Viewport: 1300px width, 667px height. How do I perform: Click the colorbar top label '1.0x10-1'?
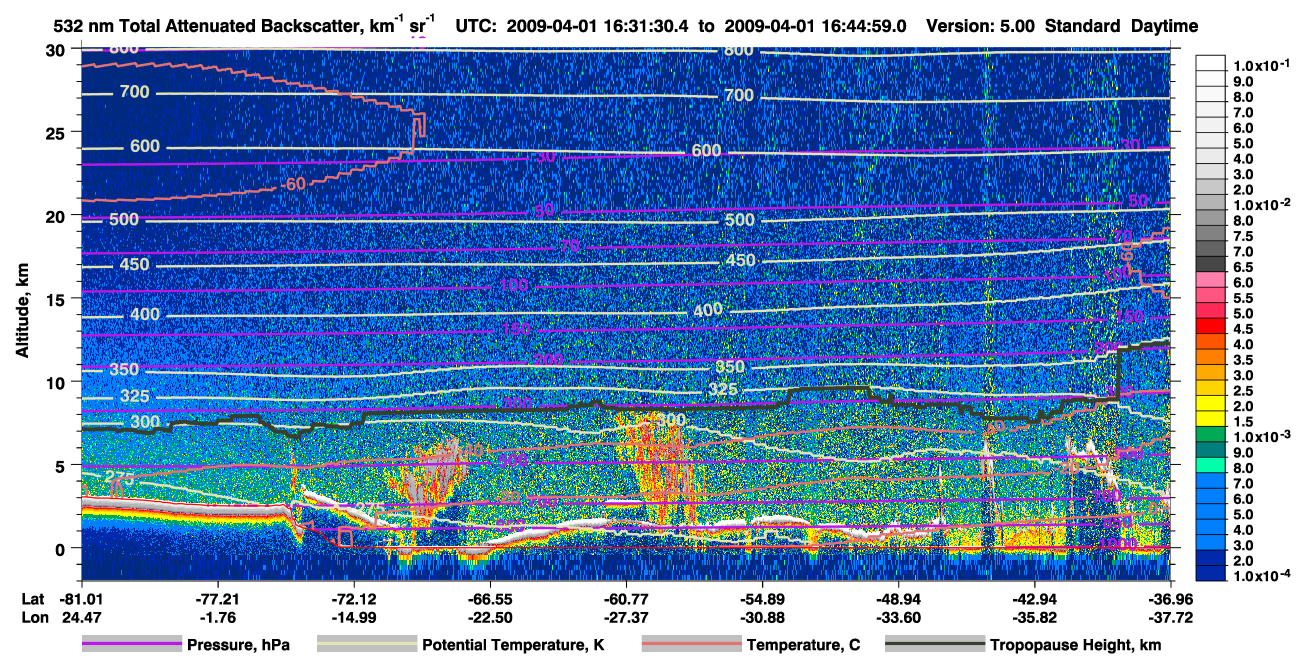(x=1263, y=64)
